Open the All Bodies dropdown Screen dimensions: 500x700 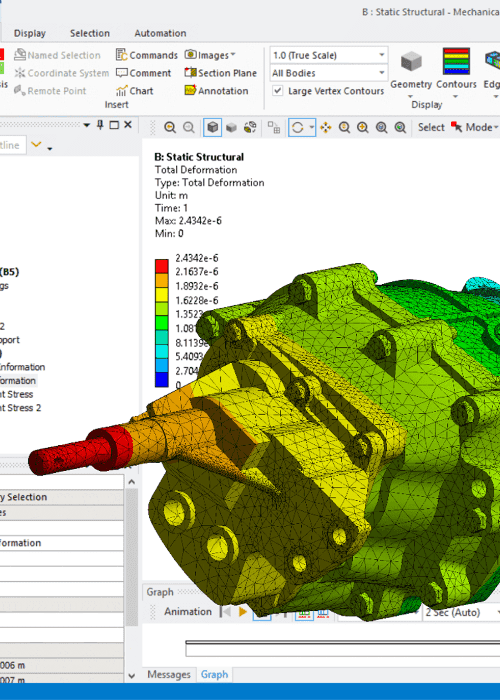(x=329, y=73)
